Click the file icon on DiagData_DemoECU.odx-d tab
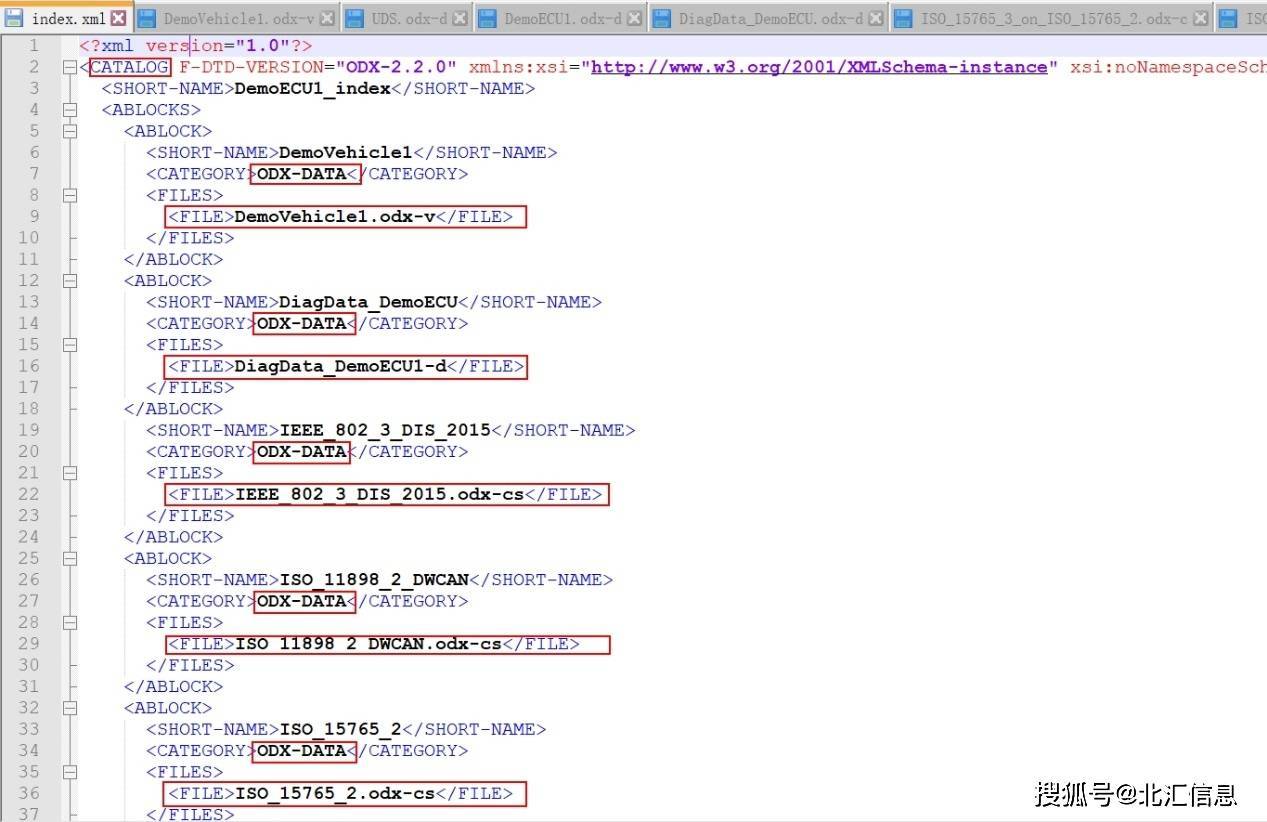 pos(663,17)
